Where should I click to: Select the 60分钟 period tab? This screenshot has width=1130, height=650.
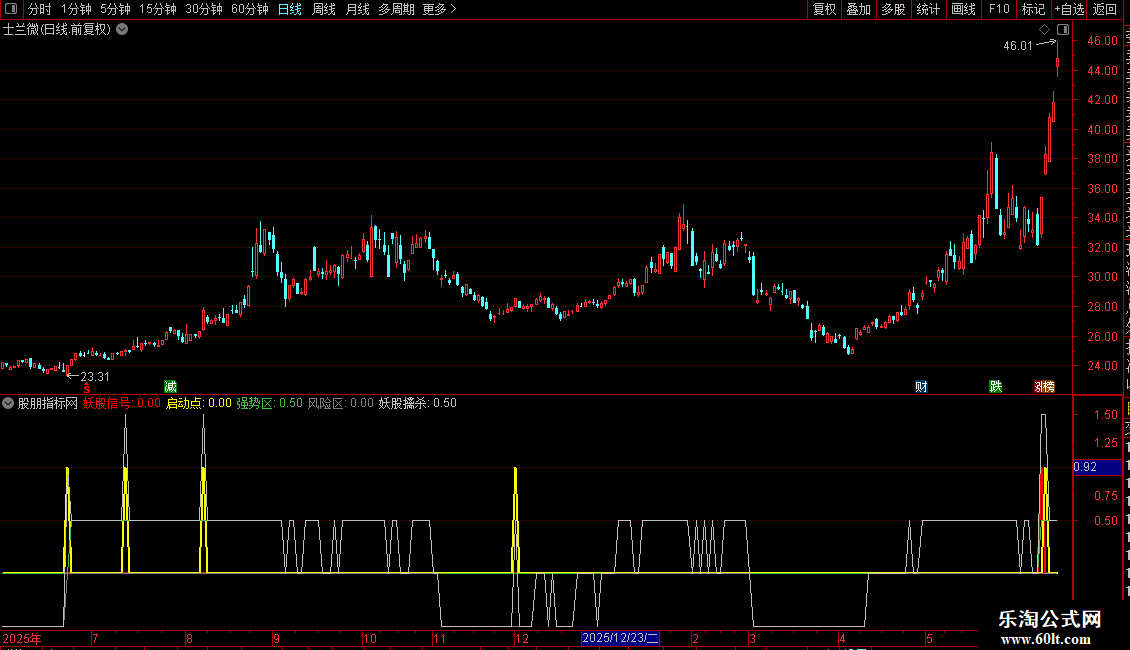pos(250,9)
